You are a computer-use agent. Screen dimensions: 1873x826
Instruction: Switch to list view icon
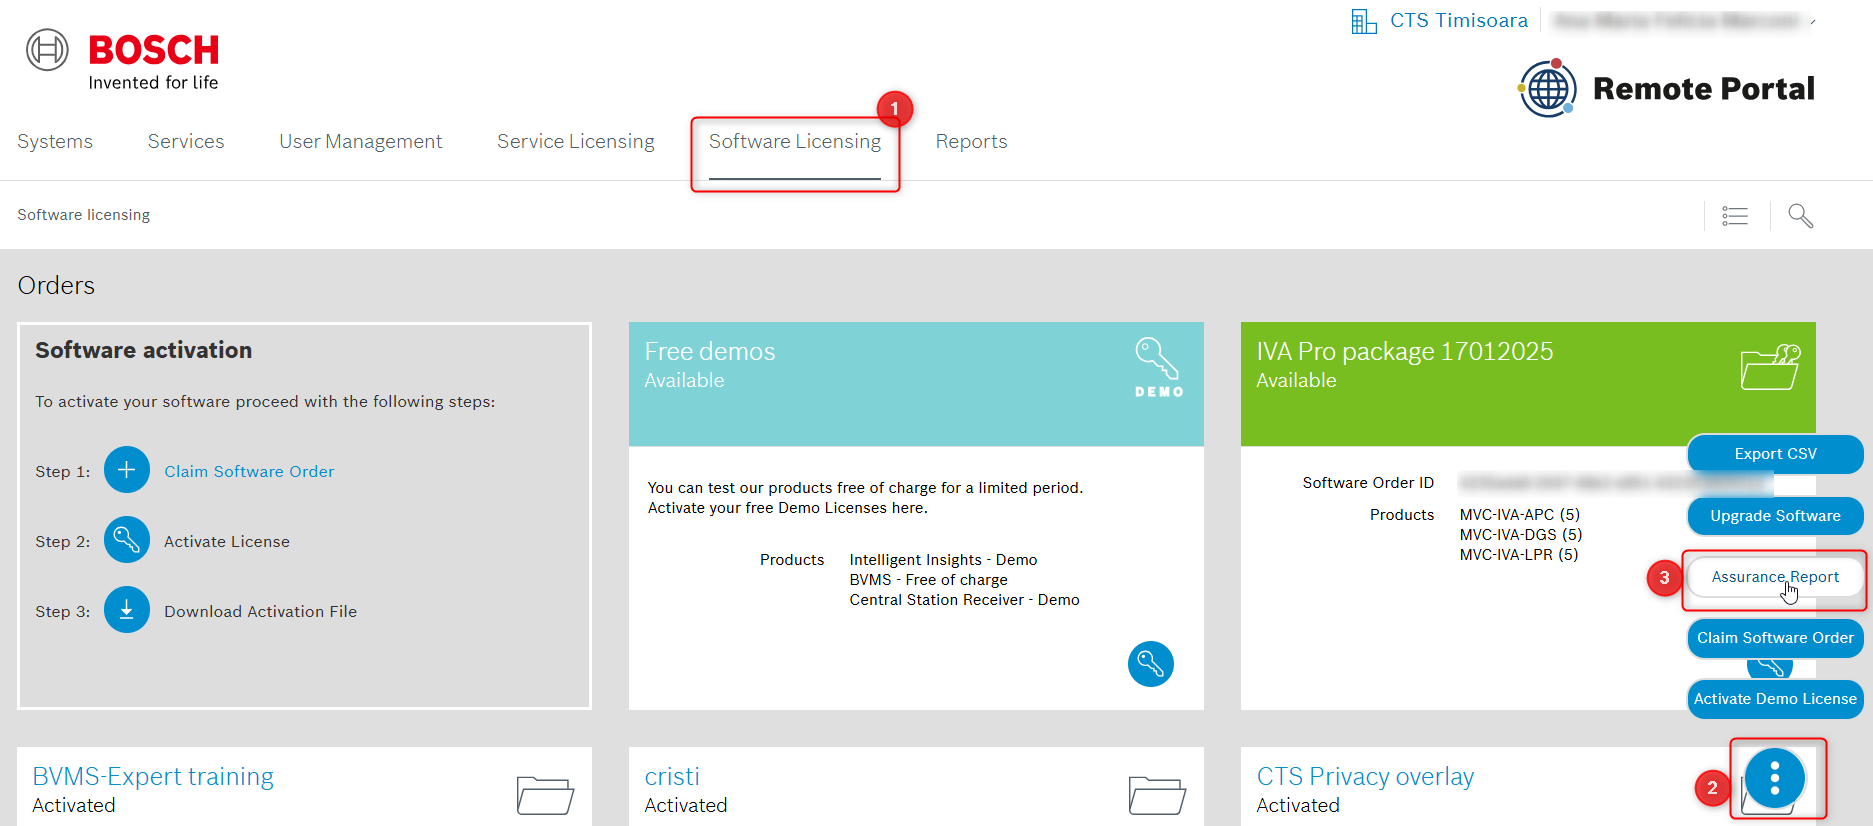[1735, 216]
